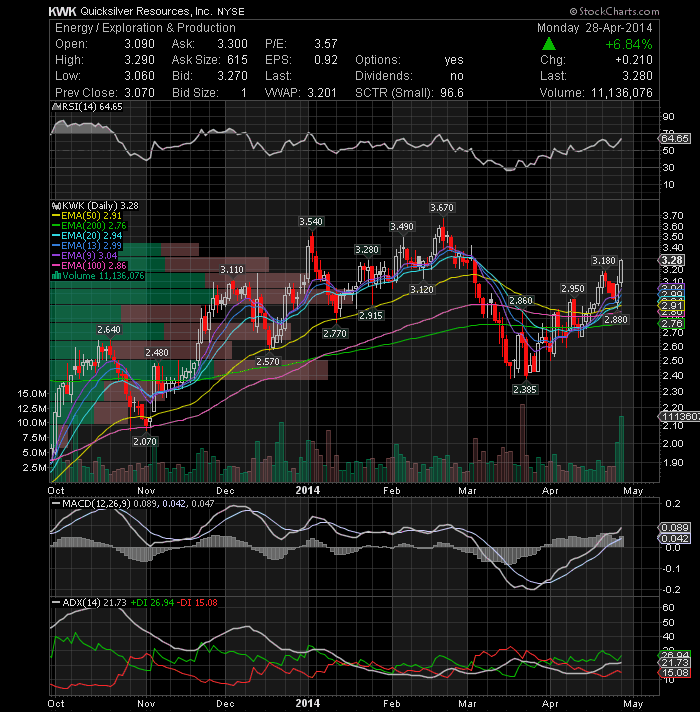Click the 3.490 peak price label
The height and width of the screenshot is (712, 700).
pos(402,227)
